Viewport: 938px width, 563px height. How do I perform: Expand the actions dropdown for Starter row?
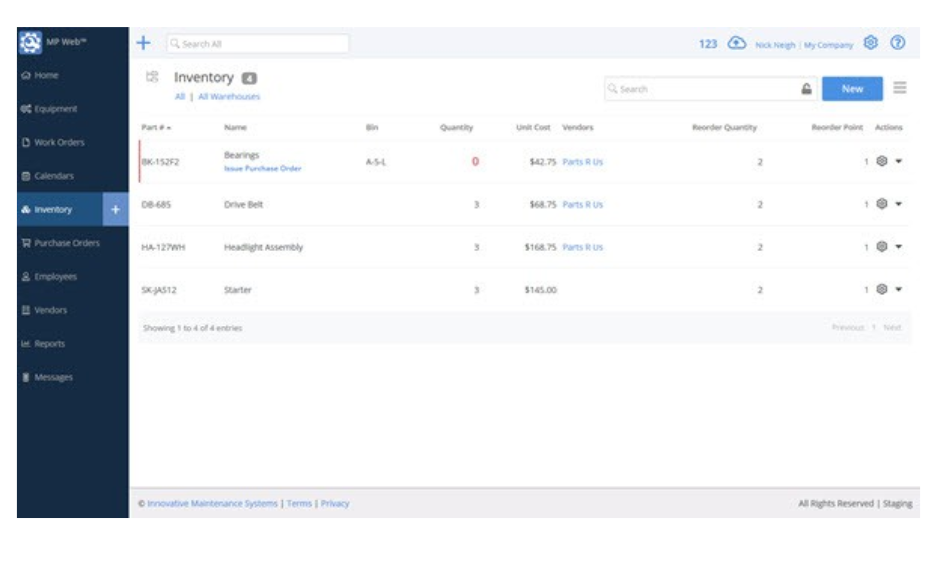coord(898,290)
